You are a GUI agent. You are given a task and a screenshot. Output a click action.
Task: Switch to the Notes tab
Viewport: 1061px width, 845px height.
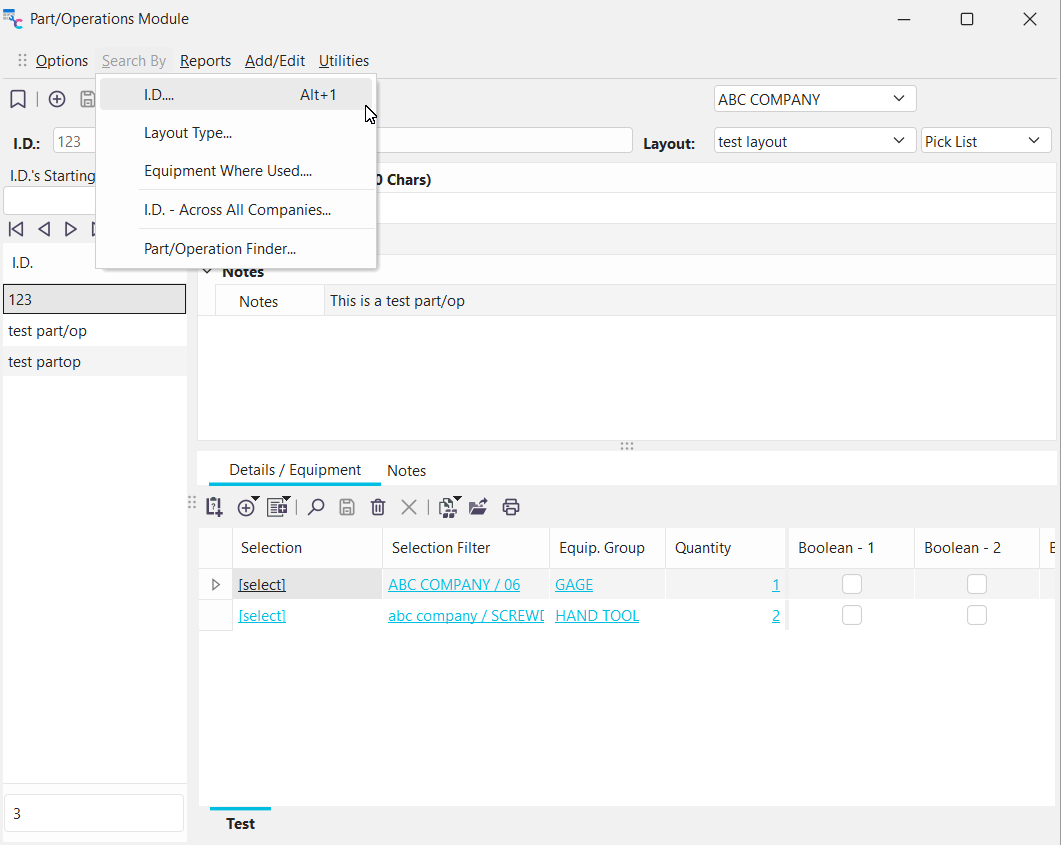(x=406, y=471)
